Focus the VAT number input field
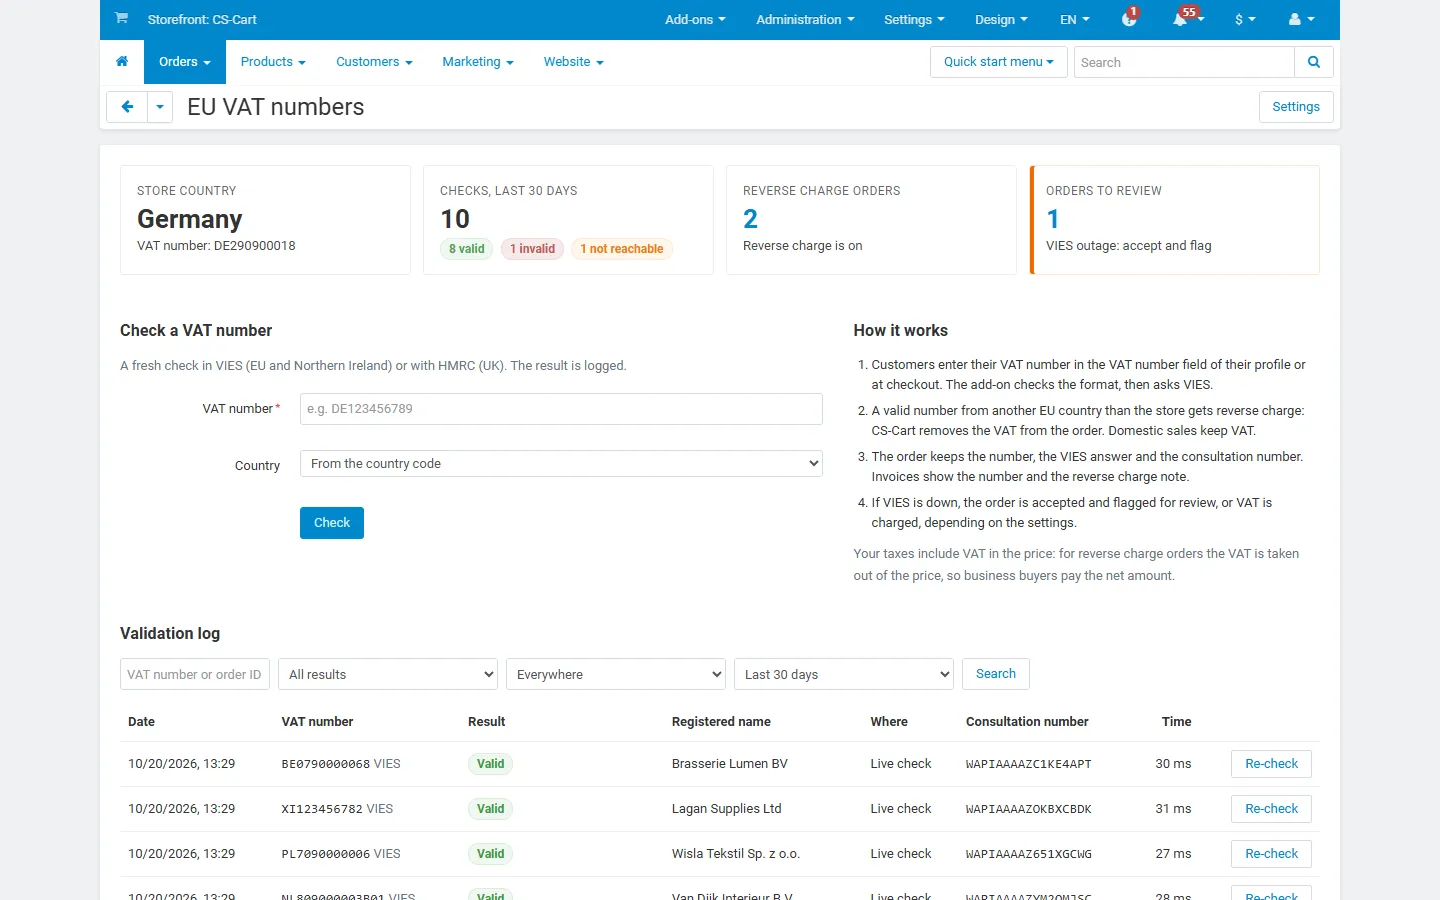This screenshot has width=1440, height=900. point(561,409)
